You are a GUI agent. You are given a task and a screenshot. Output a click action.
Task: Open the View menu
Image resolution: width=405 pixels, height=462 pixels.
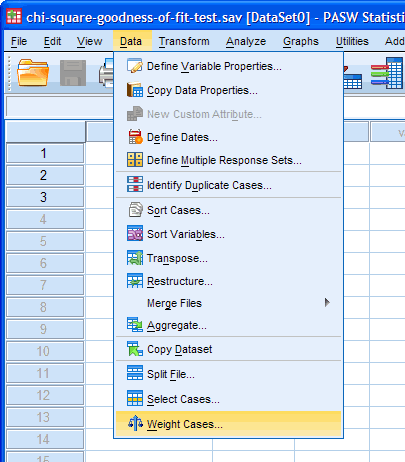pos(89,41)
